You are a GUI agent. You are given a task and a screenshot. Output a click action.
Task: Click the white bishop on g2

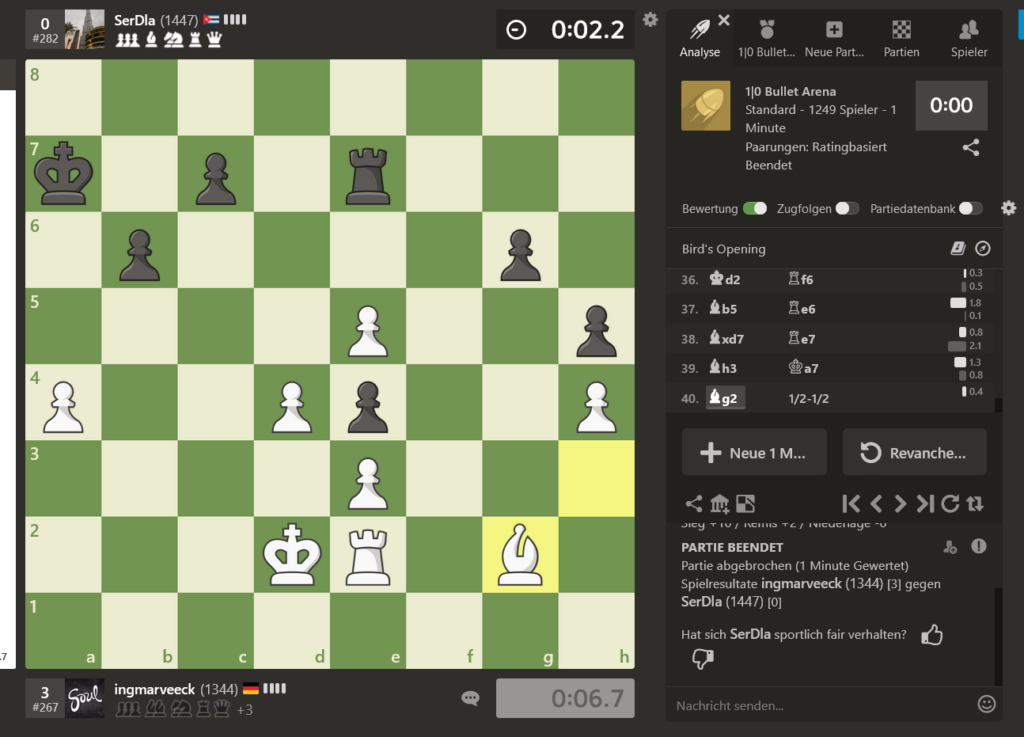pyautogui.click(x=520, y=555)
